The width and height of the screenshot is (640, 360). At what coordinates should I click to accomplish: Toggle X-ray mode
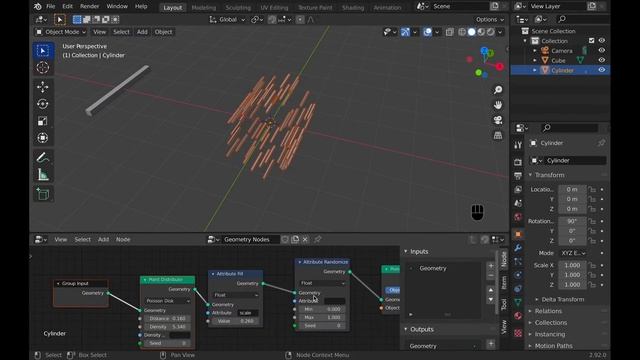pos(449,32)
